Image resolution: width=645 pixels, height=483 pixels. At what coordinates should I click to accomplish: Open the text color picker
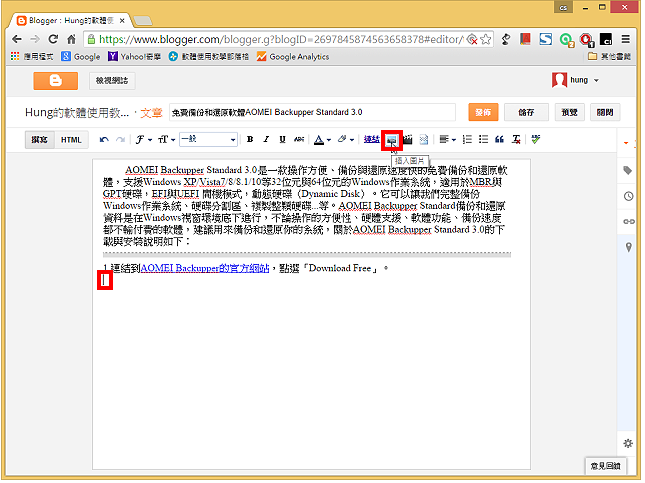coord(322,140)
